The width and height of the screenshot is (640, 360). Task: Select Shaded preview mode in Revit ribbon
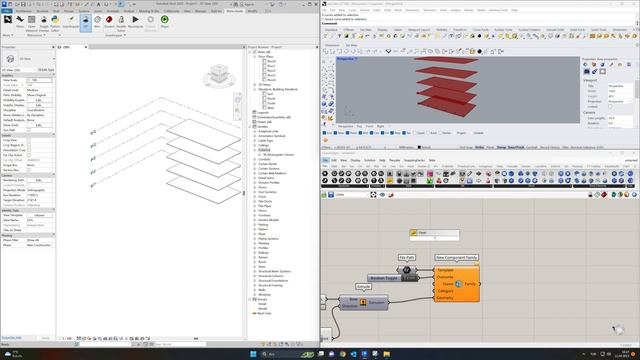tap(109, 22)
